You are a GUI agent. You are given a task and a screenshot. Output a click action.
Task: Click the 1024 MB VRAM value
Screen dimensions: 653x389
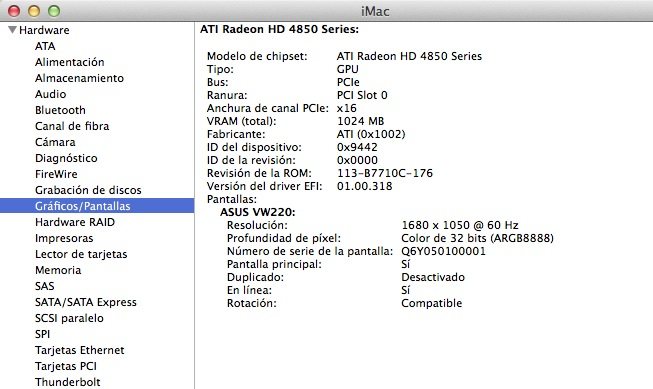[x=360, y=121]
